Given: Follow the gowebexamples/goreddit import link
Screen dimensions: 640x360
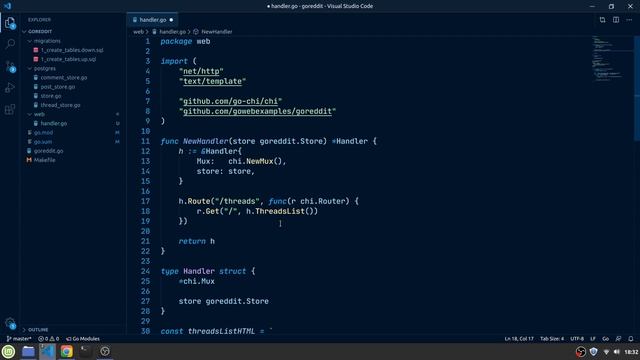Looking at the screenshot, I should point(258,111).
